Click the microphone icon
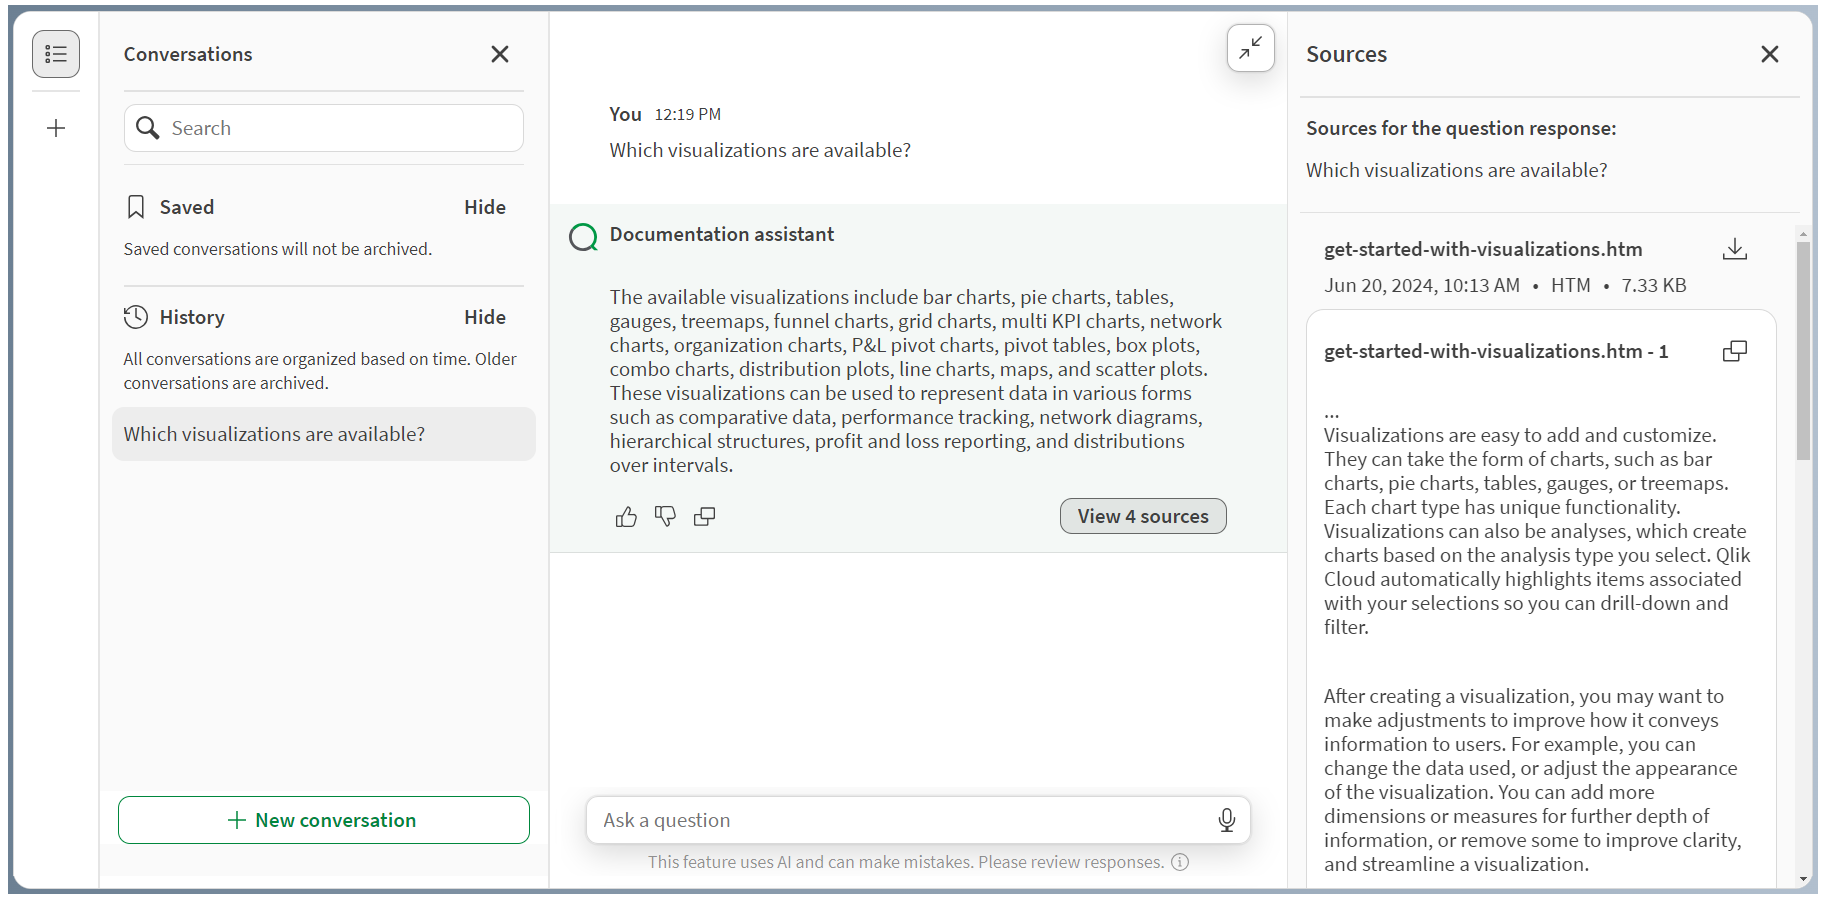This screenshot has height=899, width=1825. (x=1227, y=820)
